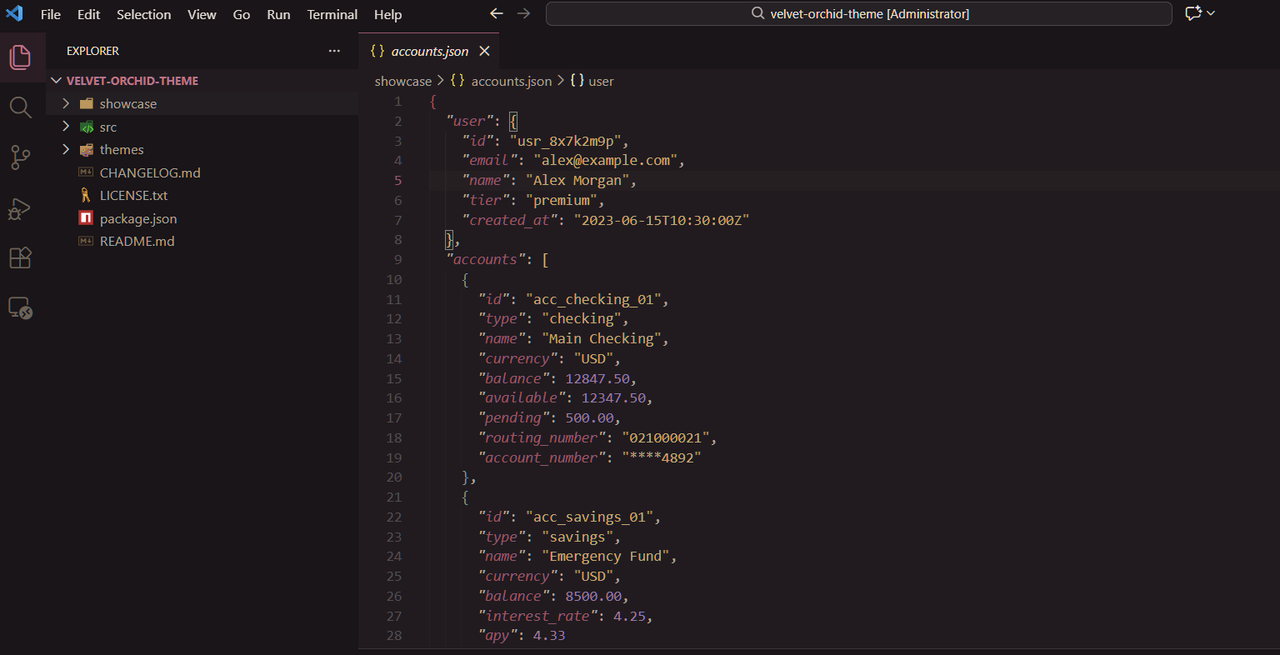Open README.md in the explorer

137,242
